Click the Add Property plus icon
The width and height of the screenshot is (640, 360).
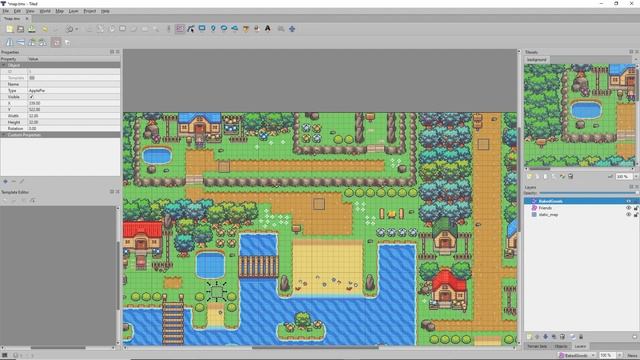5,181
